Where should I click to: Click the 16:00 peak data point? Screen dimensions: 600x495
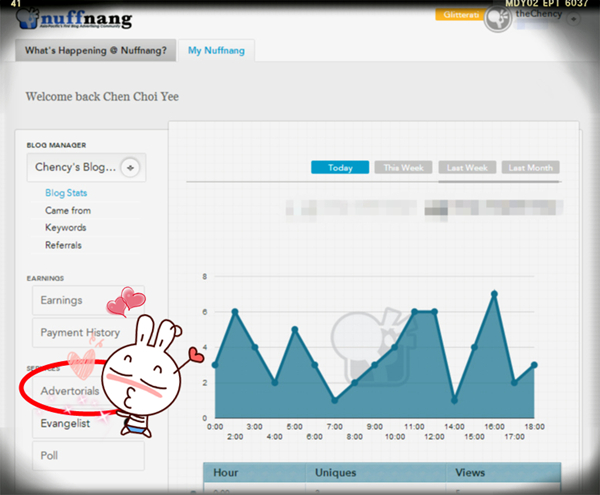click(494, 294)
